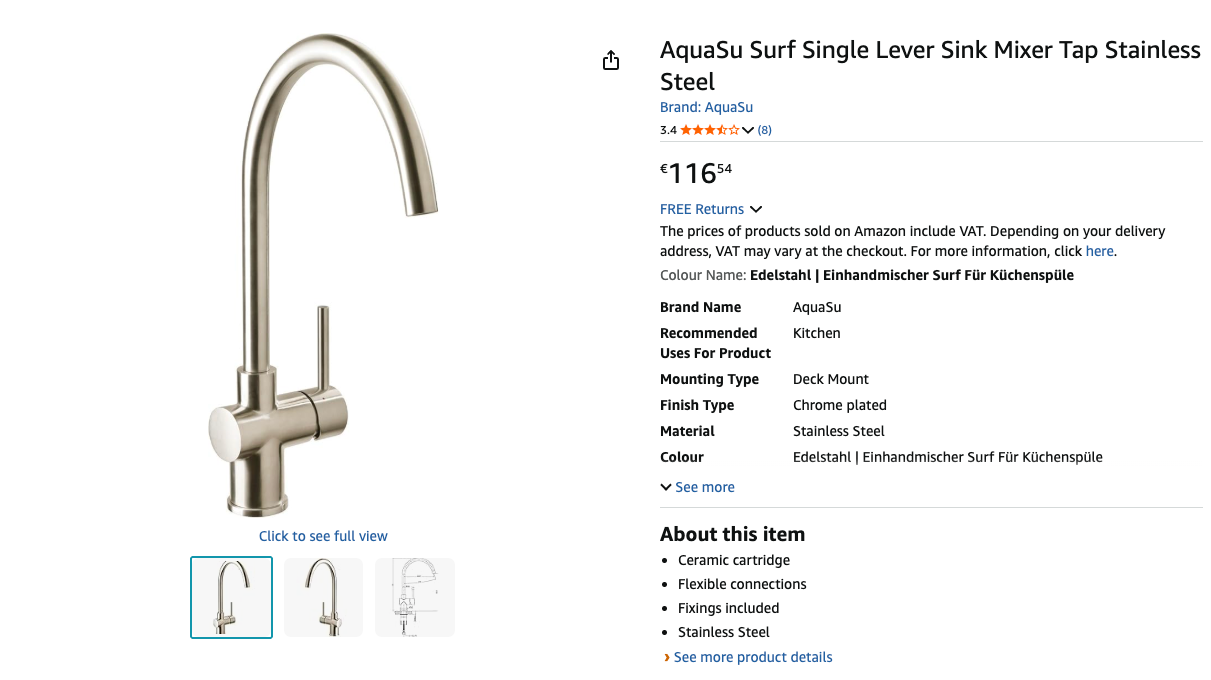
Task: Expand the chevron next to FREE Returns
Action: [x=756, y=209]
